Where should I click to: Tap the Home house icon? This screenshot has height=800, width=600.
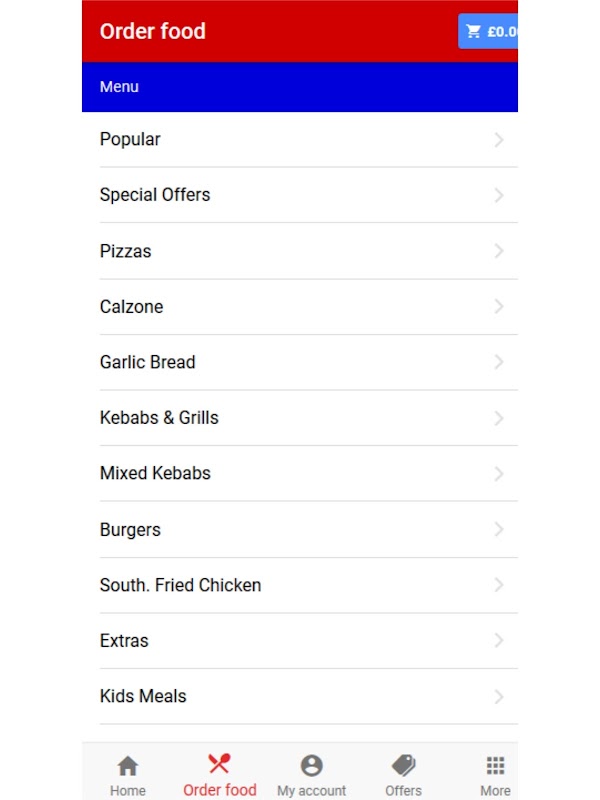128,765
